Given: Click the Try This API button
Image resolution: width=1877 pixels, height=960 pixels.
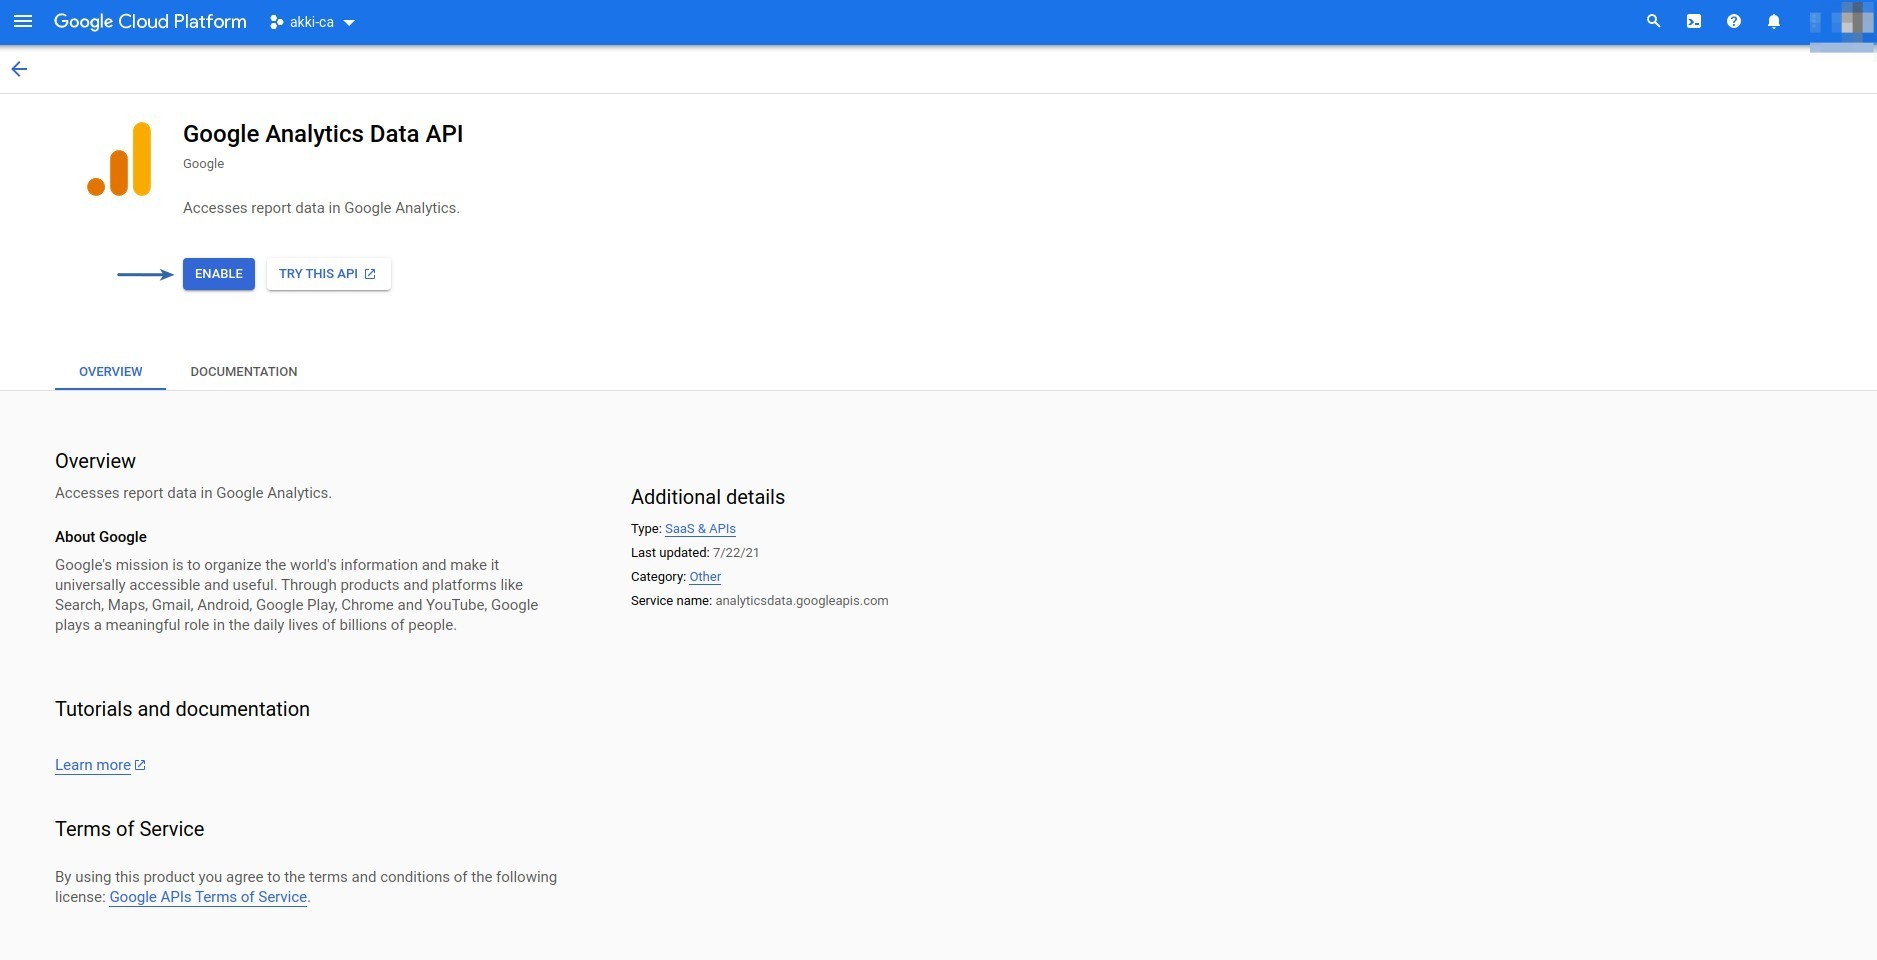Looking at the screenshot, I should pos(328,274).
